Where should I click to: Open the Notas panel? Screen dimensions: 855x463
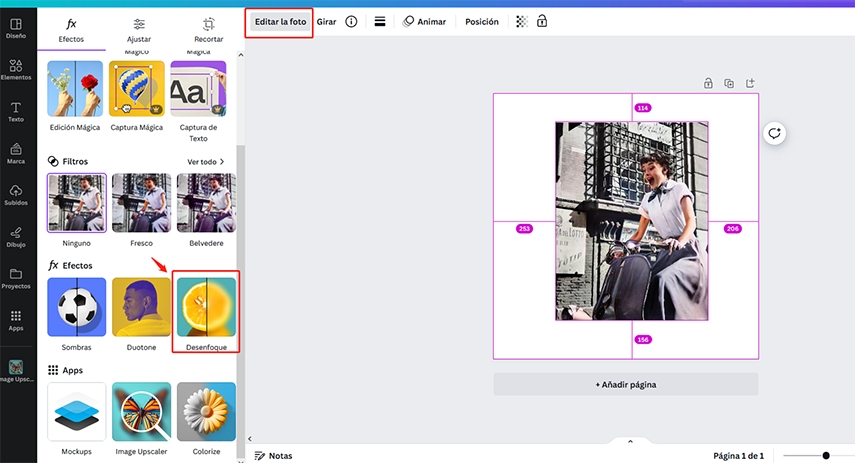click(x=274, y=455)
